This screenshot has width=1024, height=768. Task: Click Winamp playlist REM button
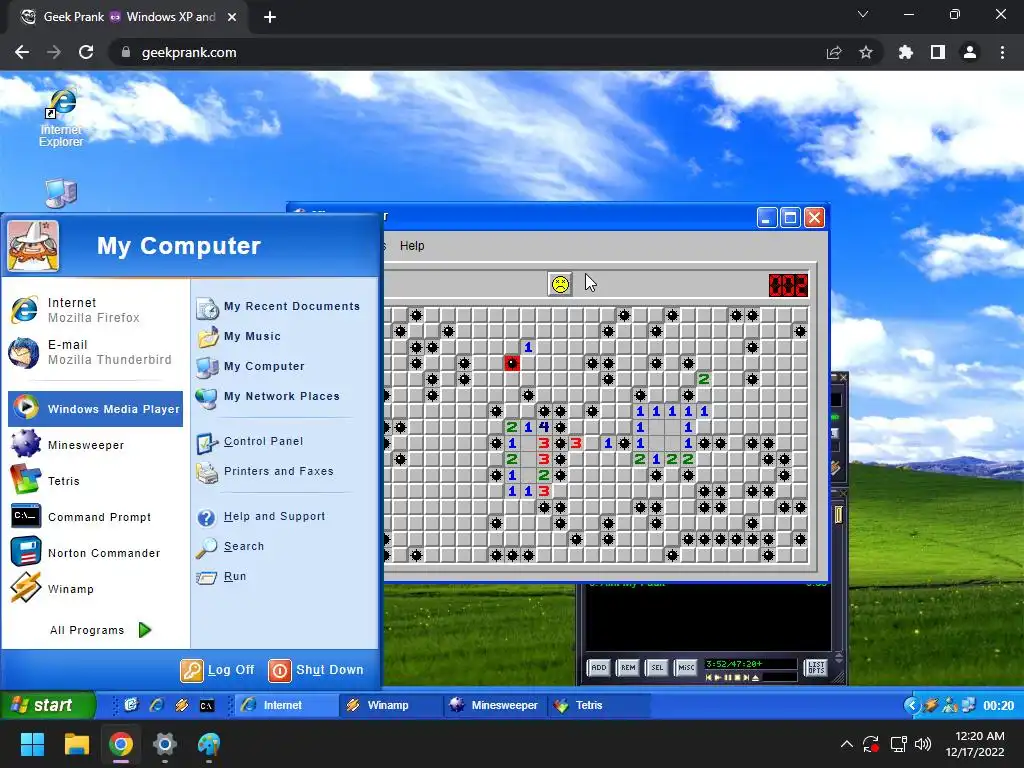[628, 667]
